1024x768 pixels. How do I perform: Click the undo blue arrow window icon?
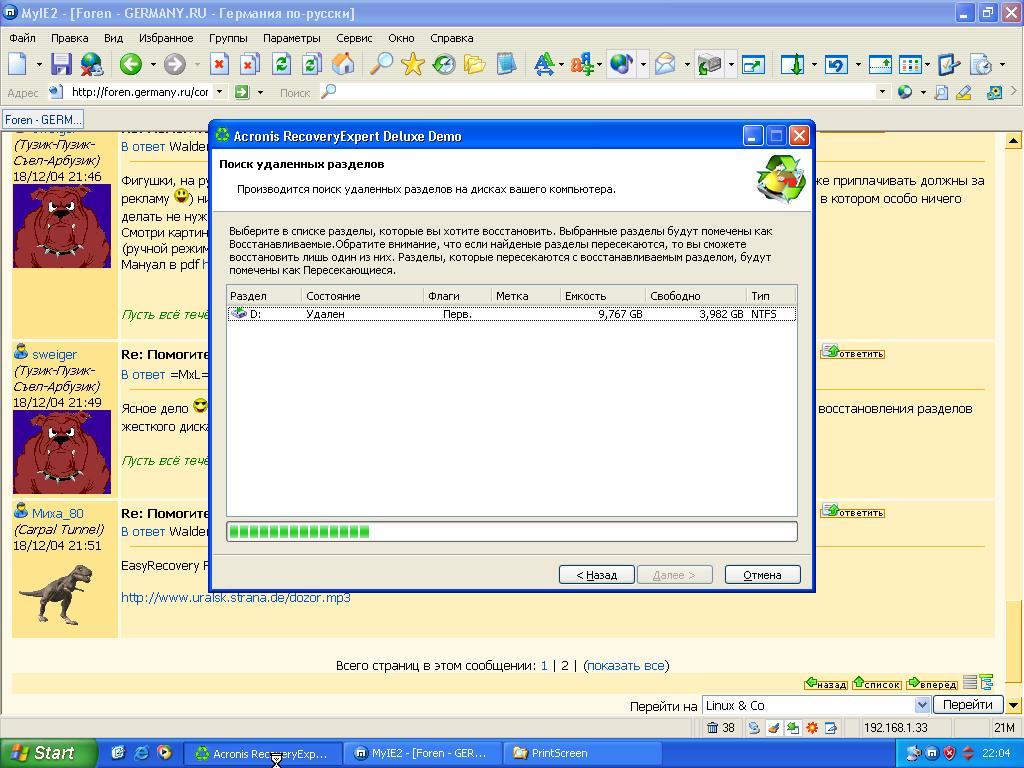837,64
